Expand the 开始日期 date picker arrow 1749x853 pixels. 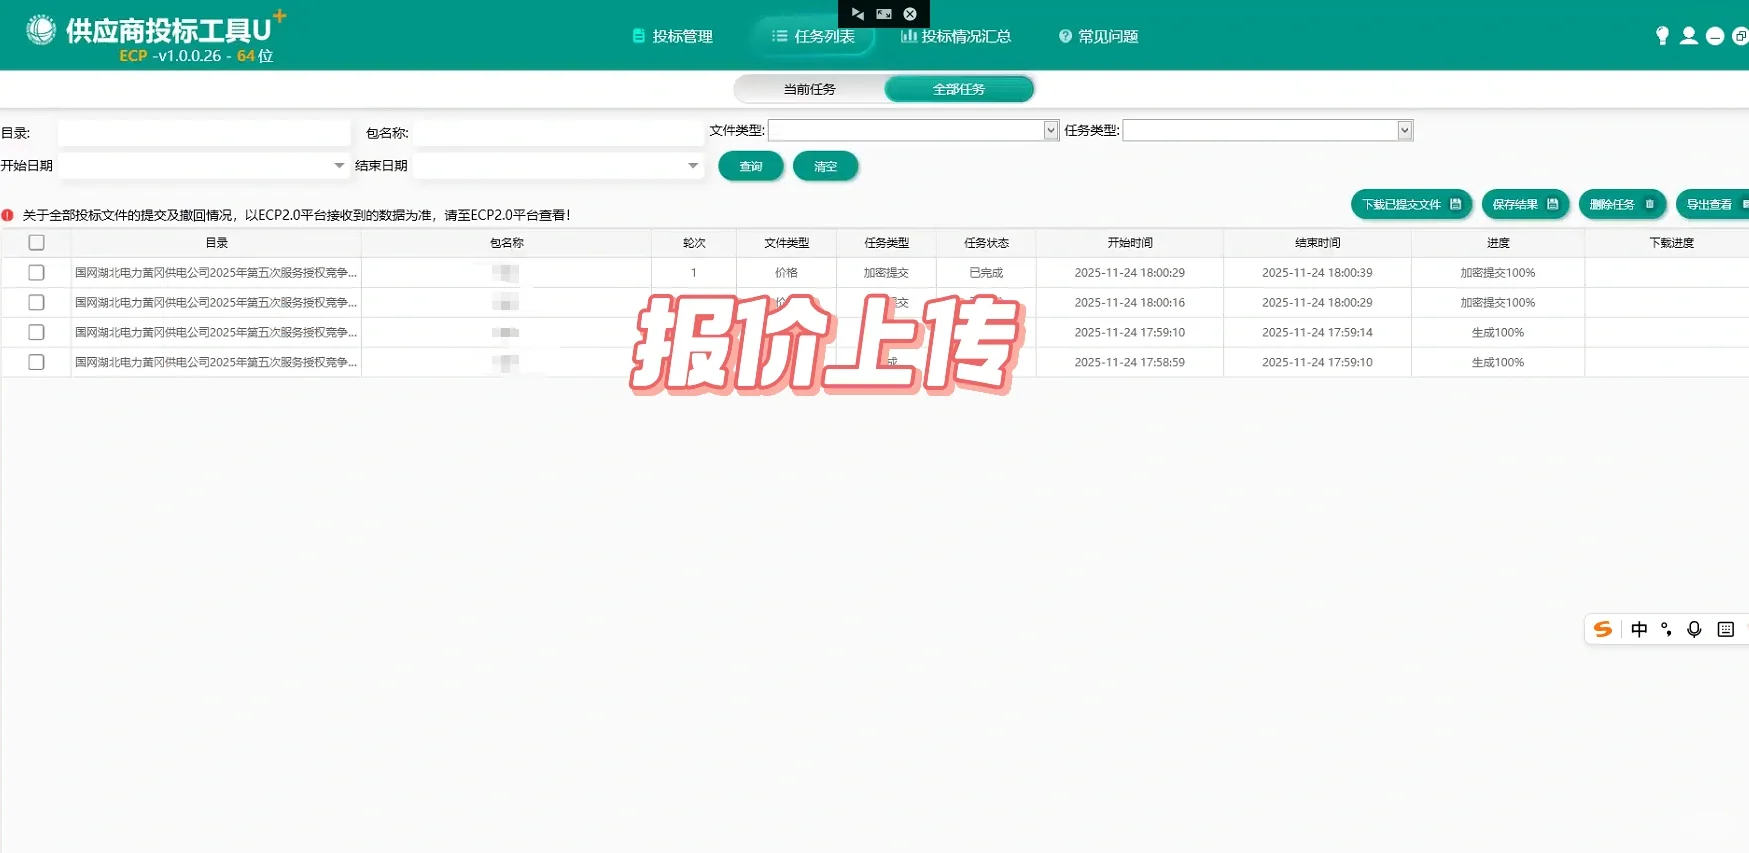pyautogui.click(x=339, y=166)
